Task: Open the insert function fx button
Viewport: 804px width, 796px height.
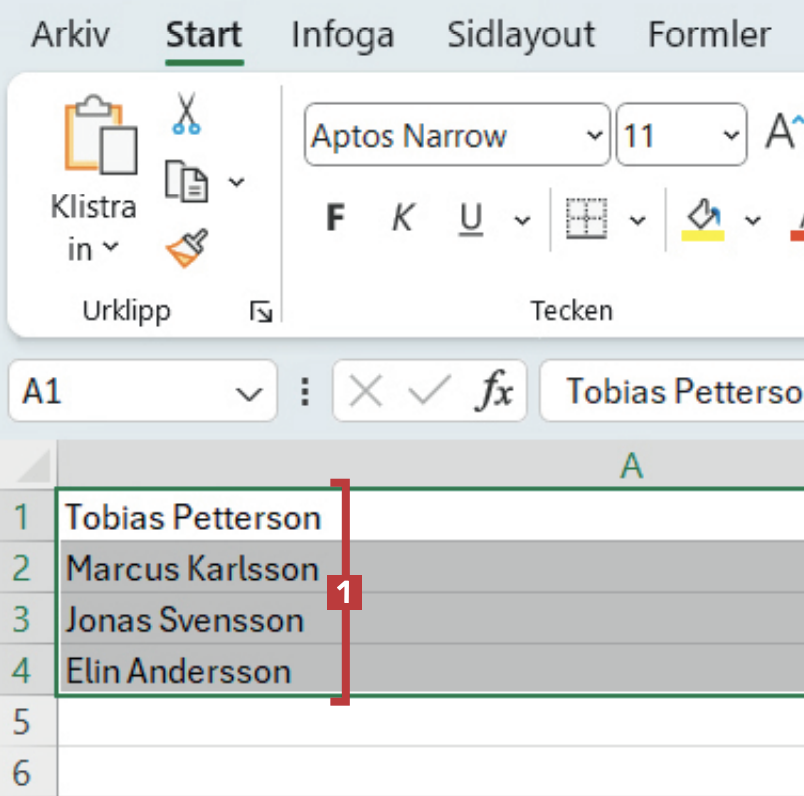Action: click(x=494, y=392)
